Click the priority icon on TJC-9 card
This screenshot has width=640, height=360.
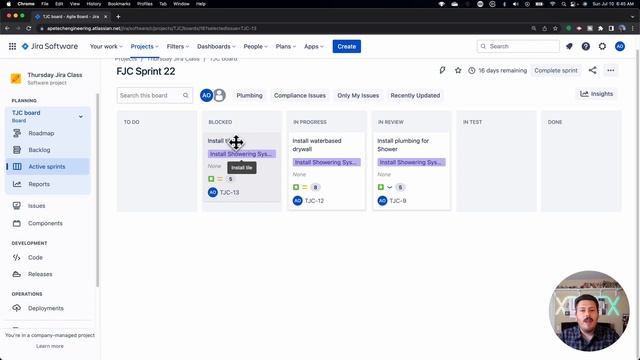point(390,187)
